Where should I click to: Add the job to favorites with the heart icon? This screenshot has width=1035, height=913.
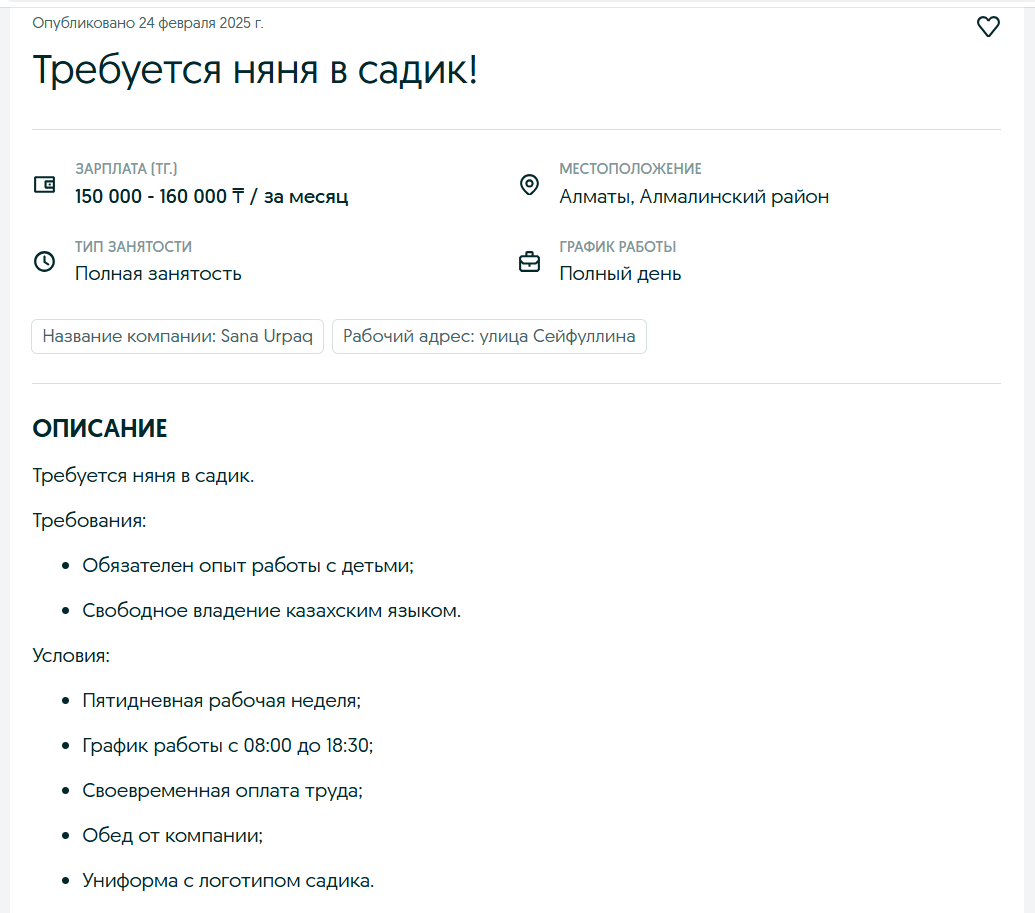pyautogui.click(x=988, y=27)
